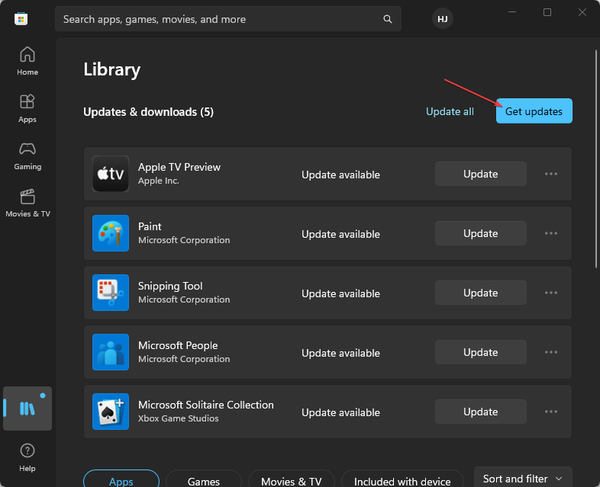Image resolution: width=600 pixels, height=487 pixels.
Task: Click the Paint title text
Action: click(150, 226)
